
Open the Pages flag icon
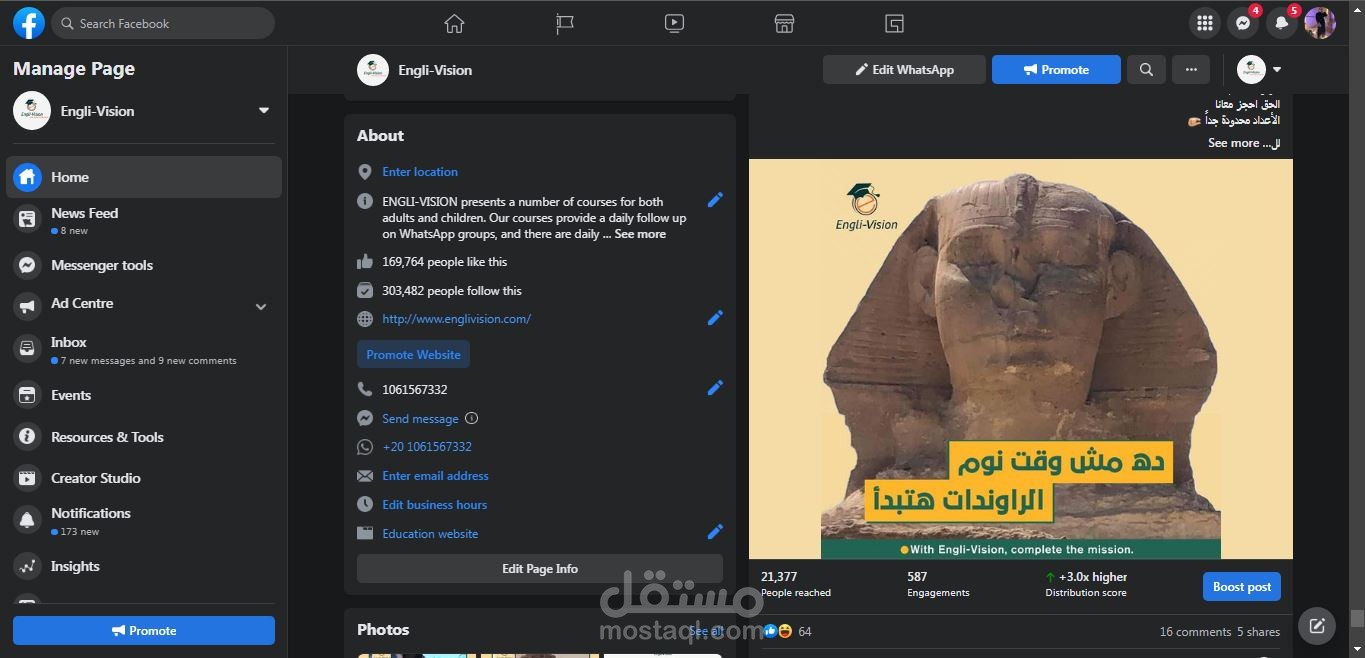point(565,23)
